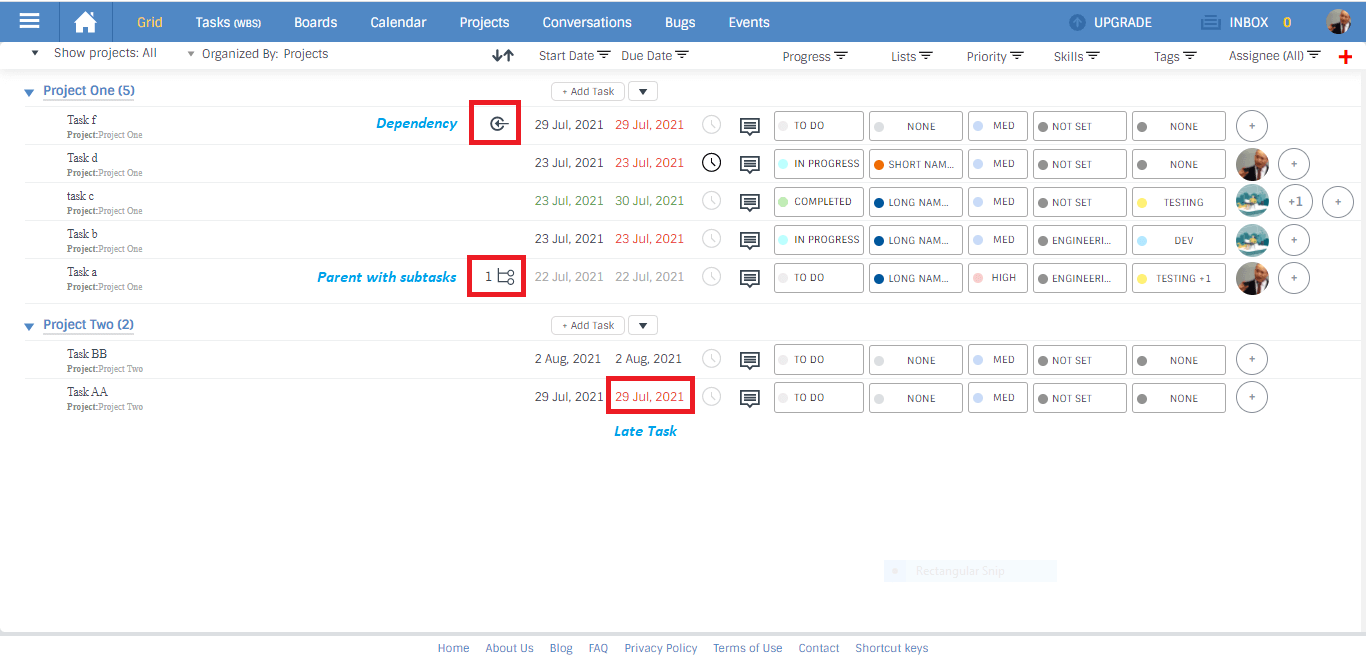The width and height of the screenshot is (1366, 658).
Task: Switch to the Boards tab
Action: click(x=316, y=22)
